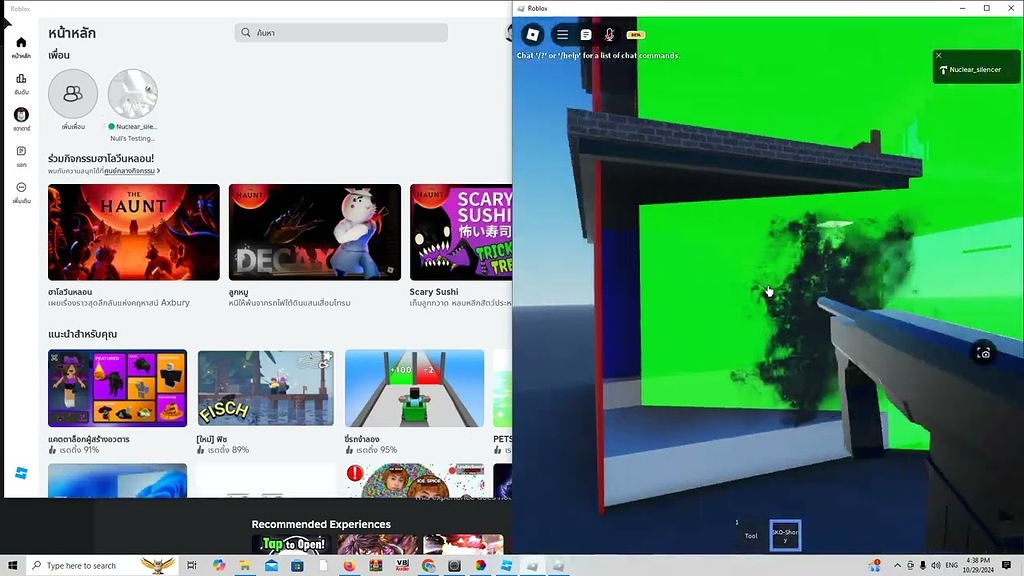Open The Haunt event thumbnail

pos(134,232)
